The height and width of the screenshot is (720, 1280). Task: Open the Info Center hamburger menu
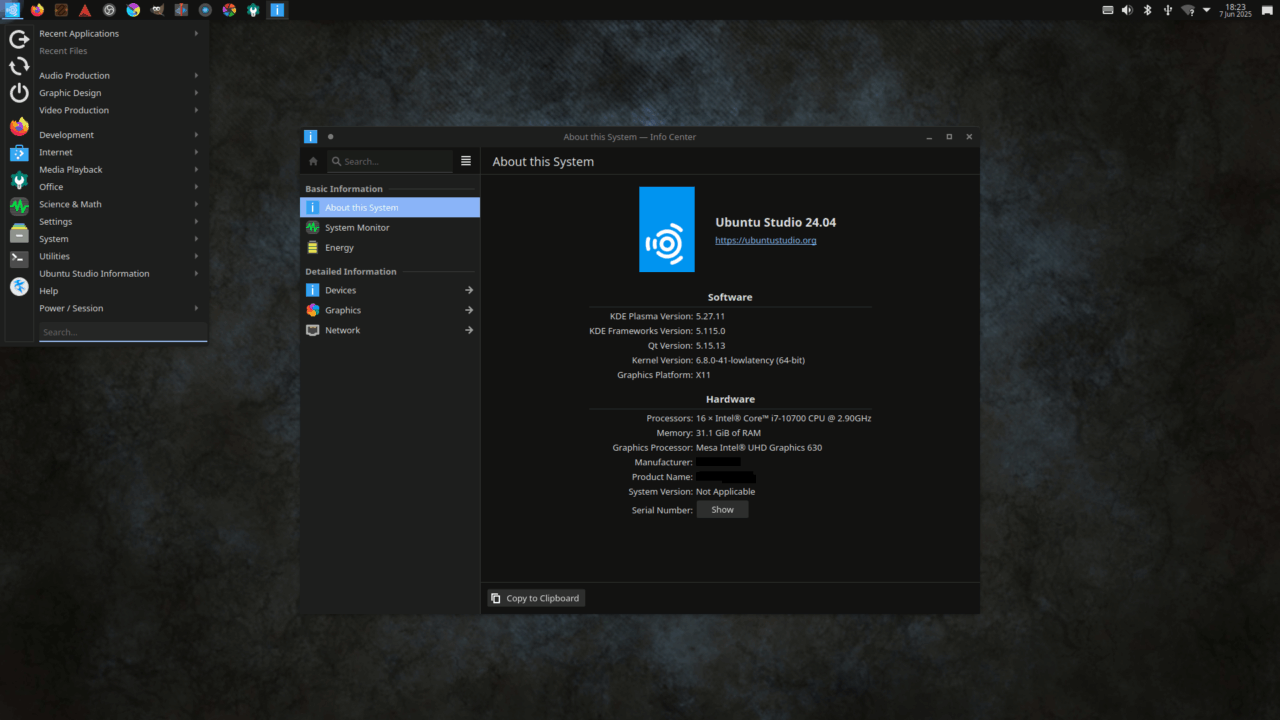coord(466,161)
